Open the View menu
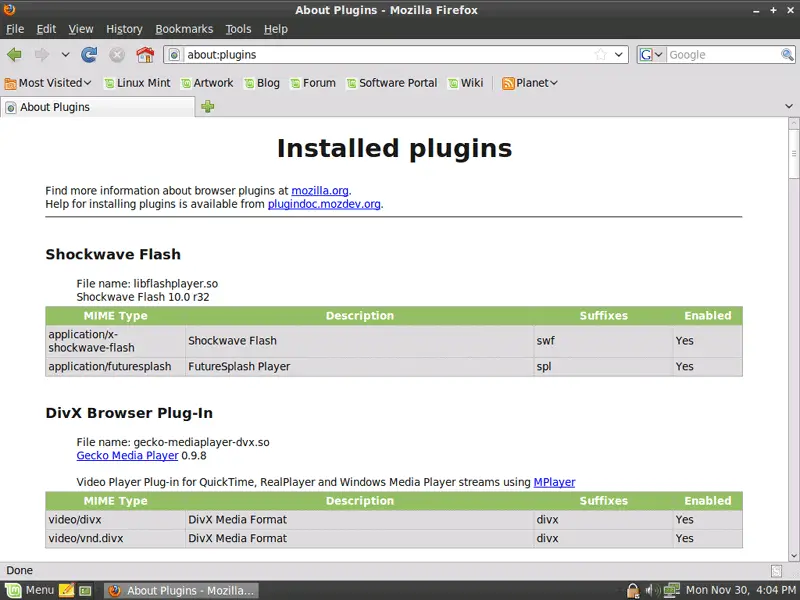This screenshot has height=600, width=800. (81, 29)
